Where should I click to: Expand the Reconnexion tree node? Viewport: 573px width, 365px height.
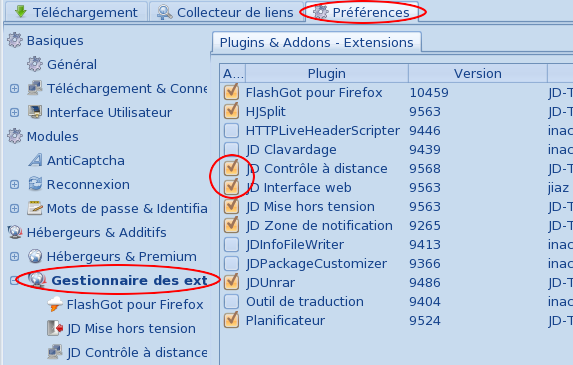tap(14, 185)
